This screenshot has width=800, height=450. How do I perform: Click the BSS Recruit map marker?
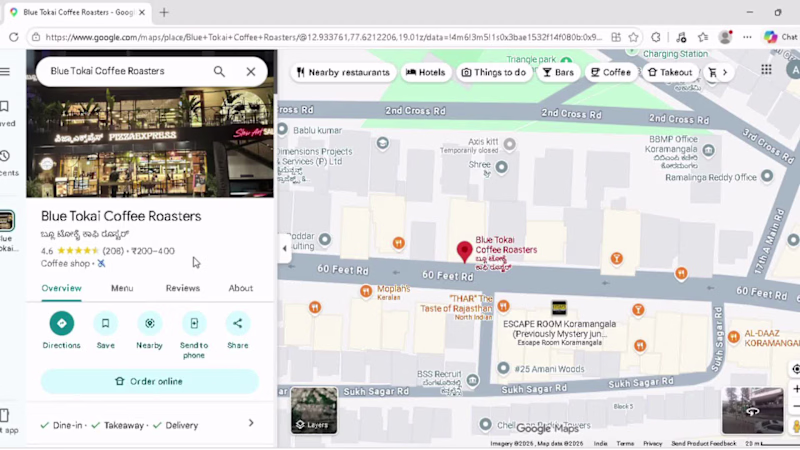(x=473, y=380)
